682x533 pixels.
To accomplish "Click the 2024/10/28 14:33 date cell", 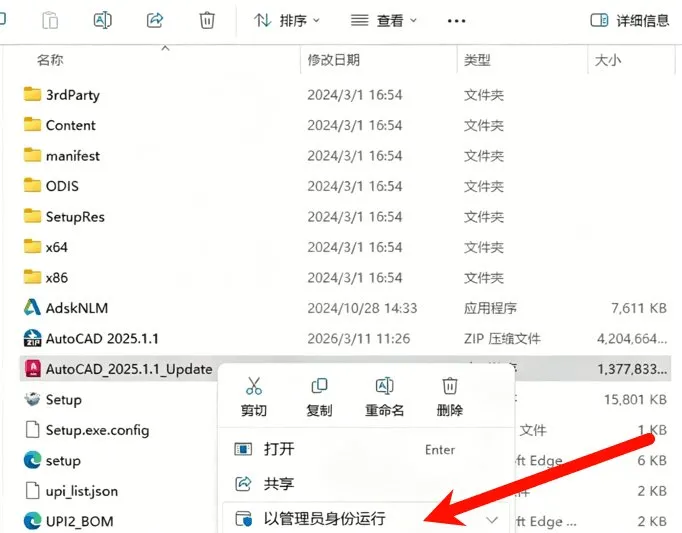I will [x=362, y=308].
